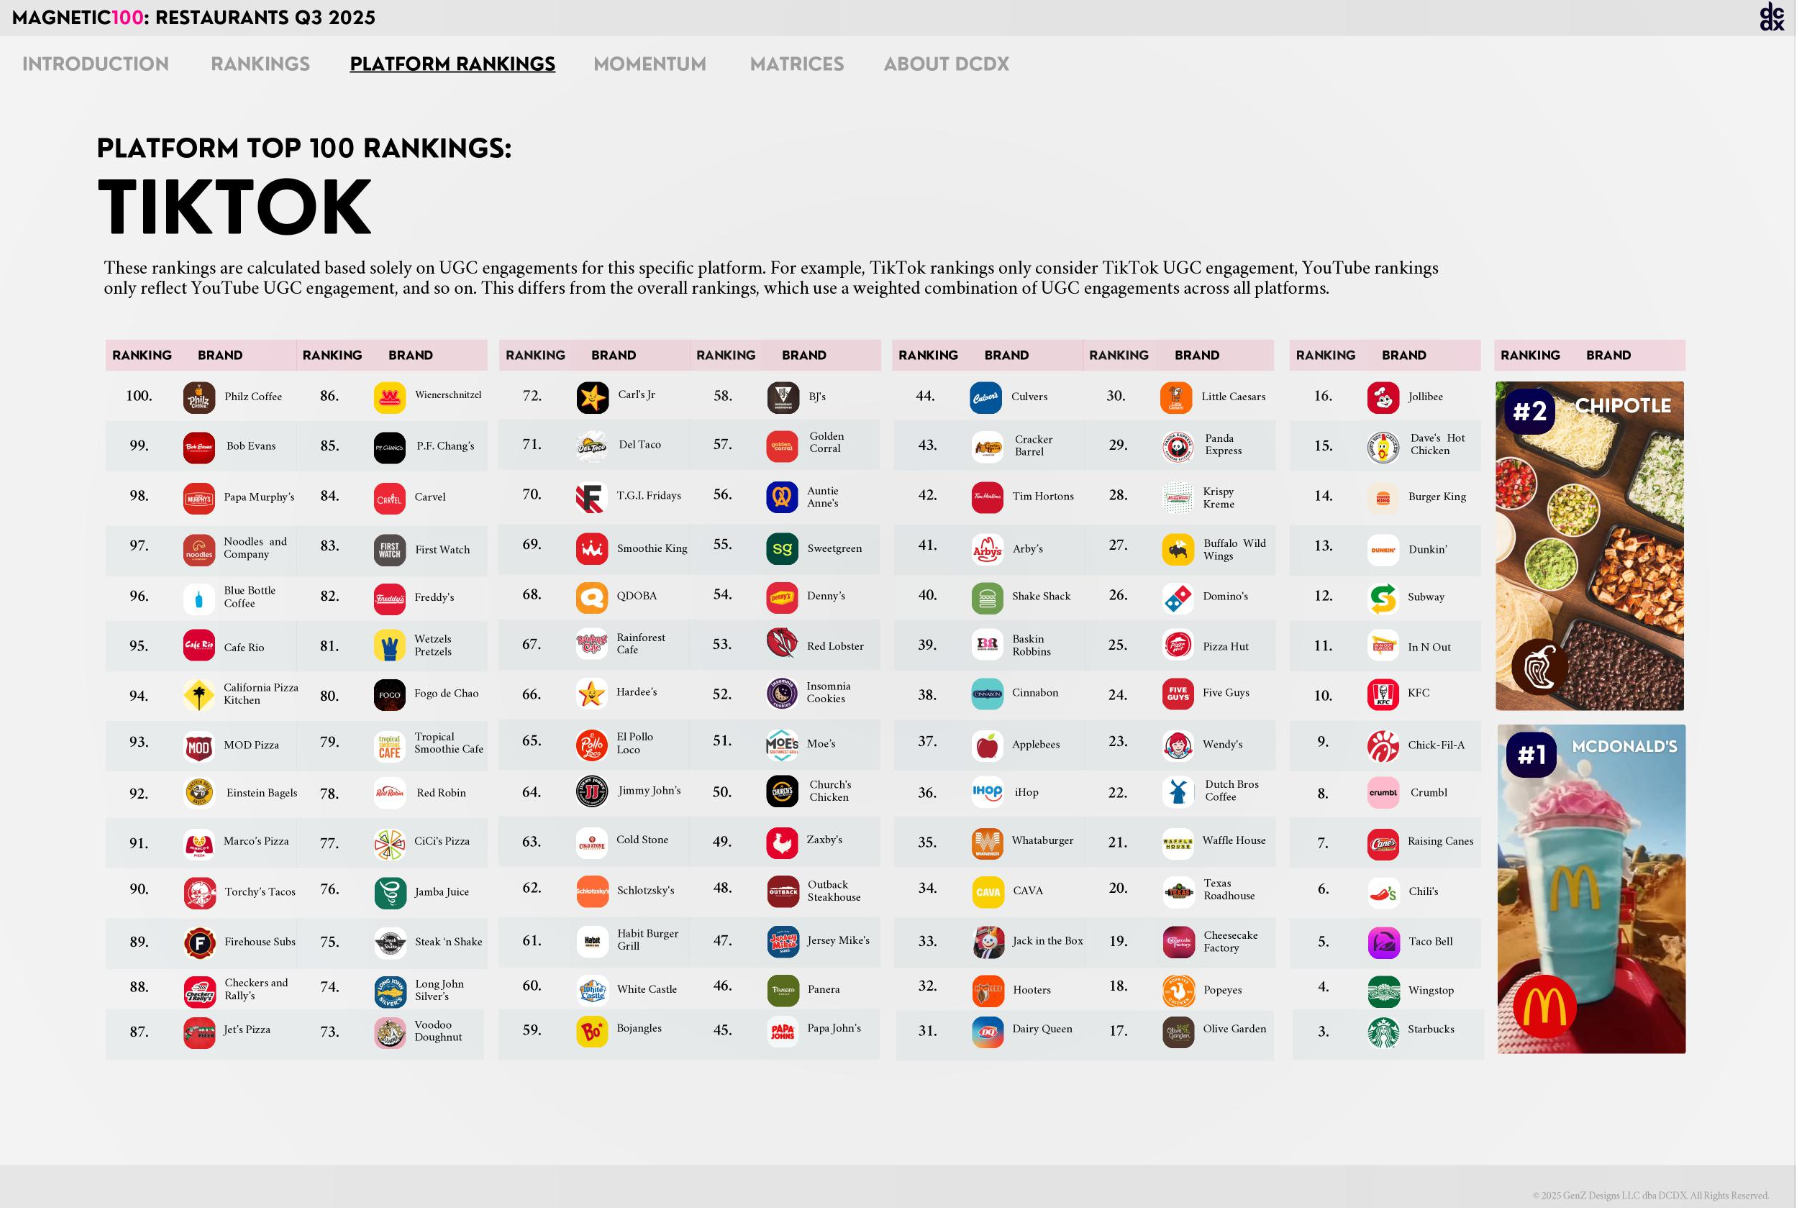This screenshot has height=1208, width=1796.
Task: Click the Dairy Queen icon
Action: pos(987,1031)
